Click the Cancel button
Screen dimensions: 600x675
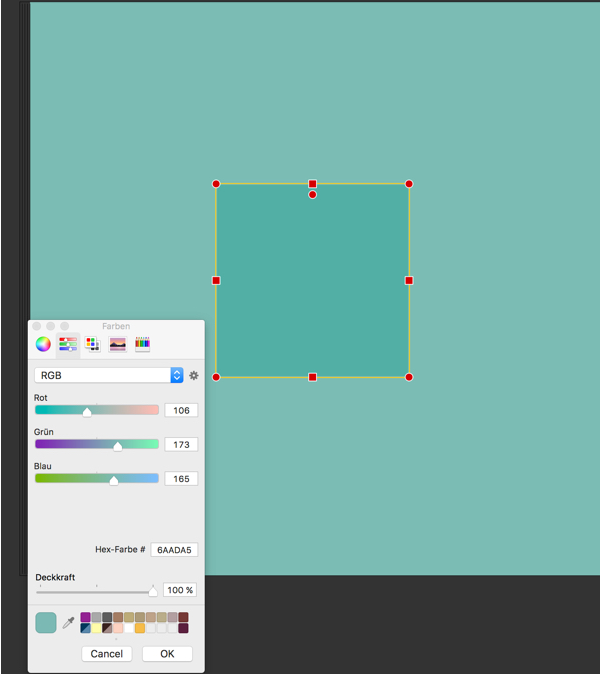point(107,654)
